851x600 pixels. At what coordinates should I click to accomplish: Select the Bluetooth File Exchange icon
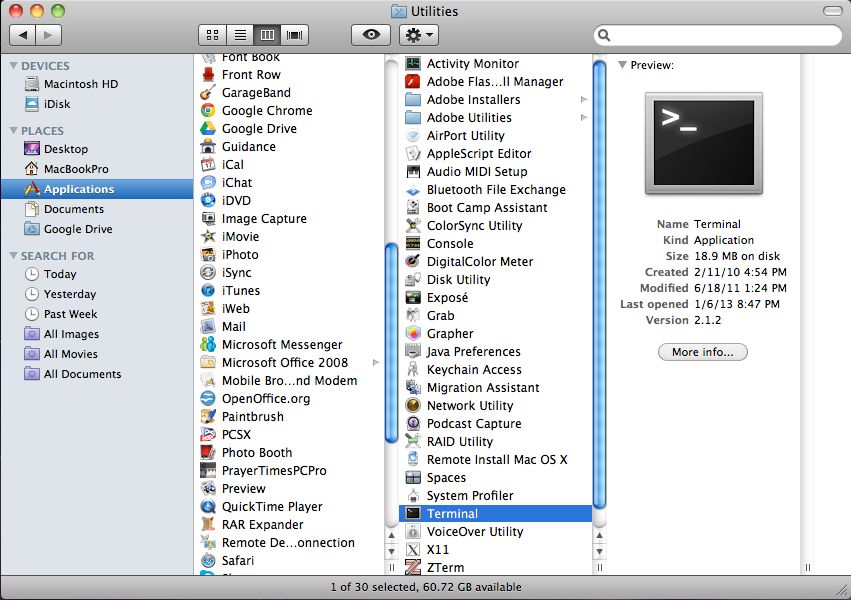point(413,190)
